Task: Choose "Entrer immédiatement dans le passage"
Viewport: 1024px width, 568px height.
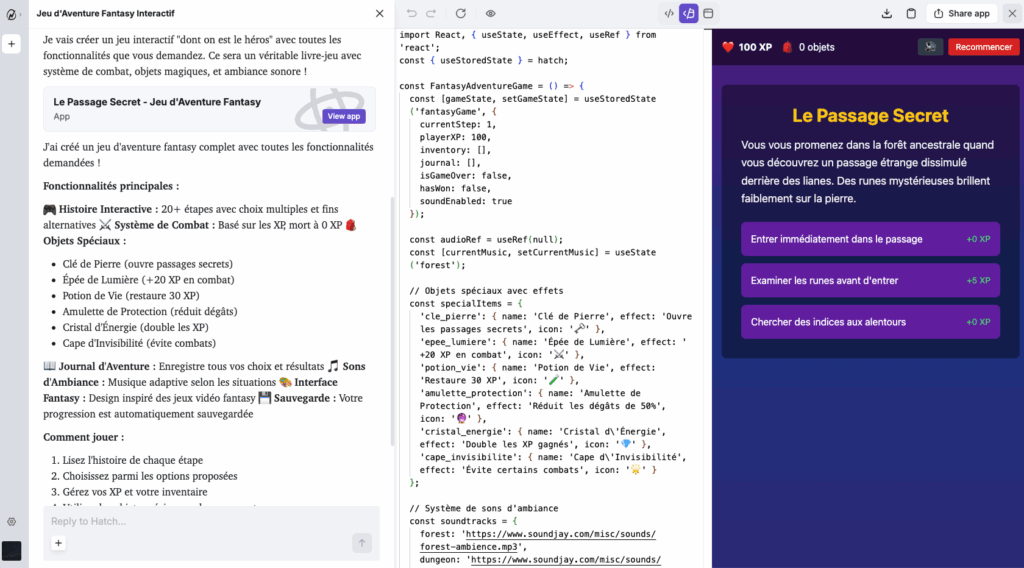Action: [x=870, y=239]
